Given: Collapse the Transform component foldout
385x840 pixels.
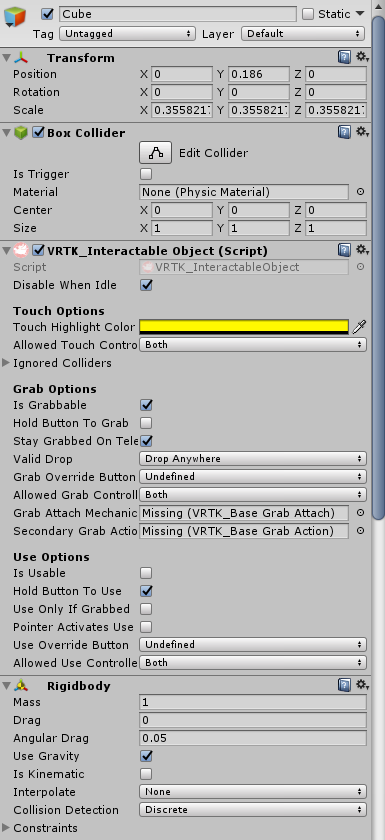Looking at the screenshot, I should [6, 57].
